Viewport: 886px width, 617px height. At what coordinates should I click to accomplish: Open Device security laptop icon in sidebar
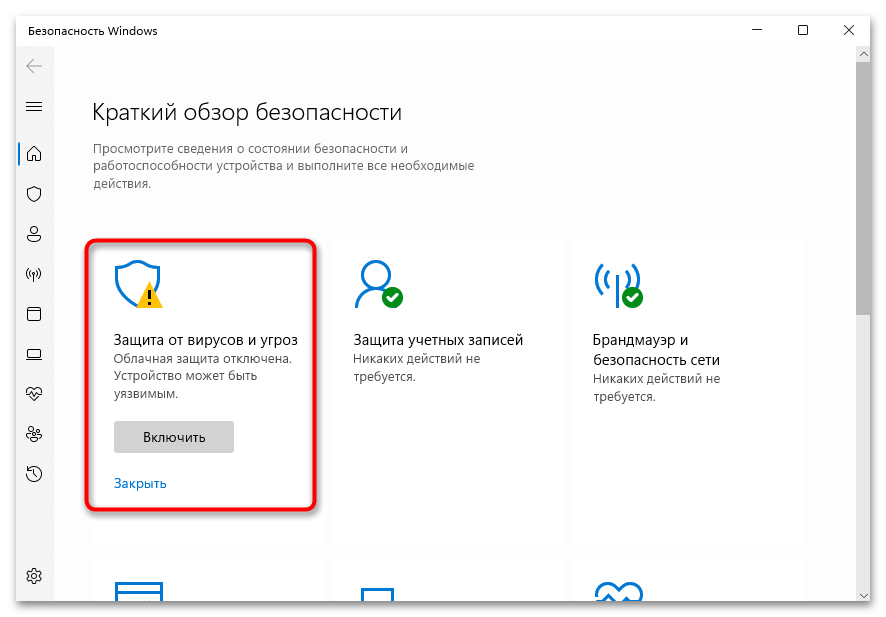click(34, 354)
